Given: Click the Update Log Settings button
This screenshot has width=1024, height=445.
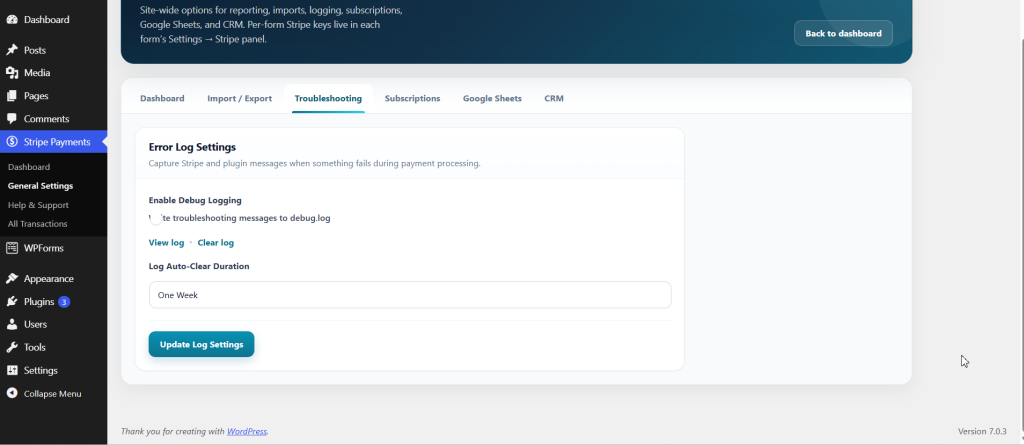Looking at the screenshot, I should point(201,344).
